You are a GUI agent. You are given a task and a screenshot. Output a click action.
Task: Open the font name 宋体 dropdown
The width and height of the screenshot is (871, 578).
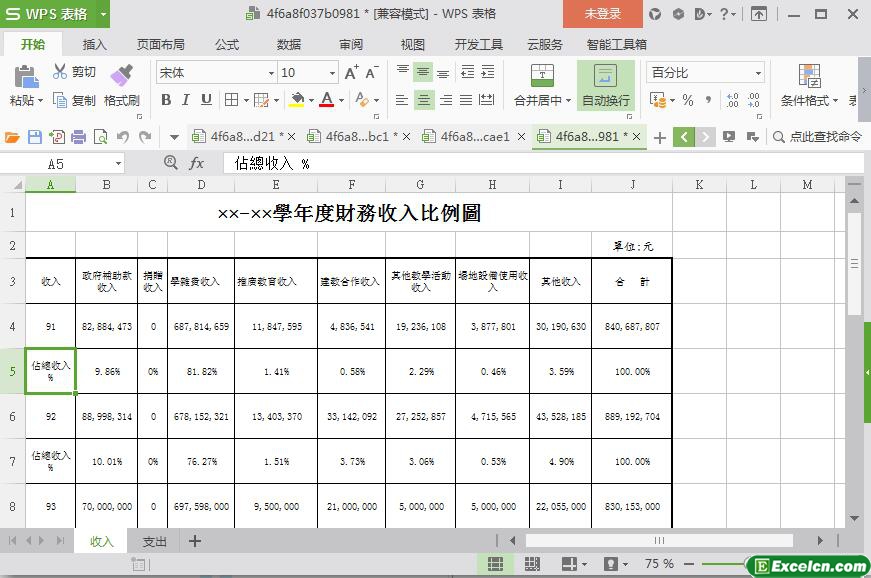coord(271,73)
